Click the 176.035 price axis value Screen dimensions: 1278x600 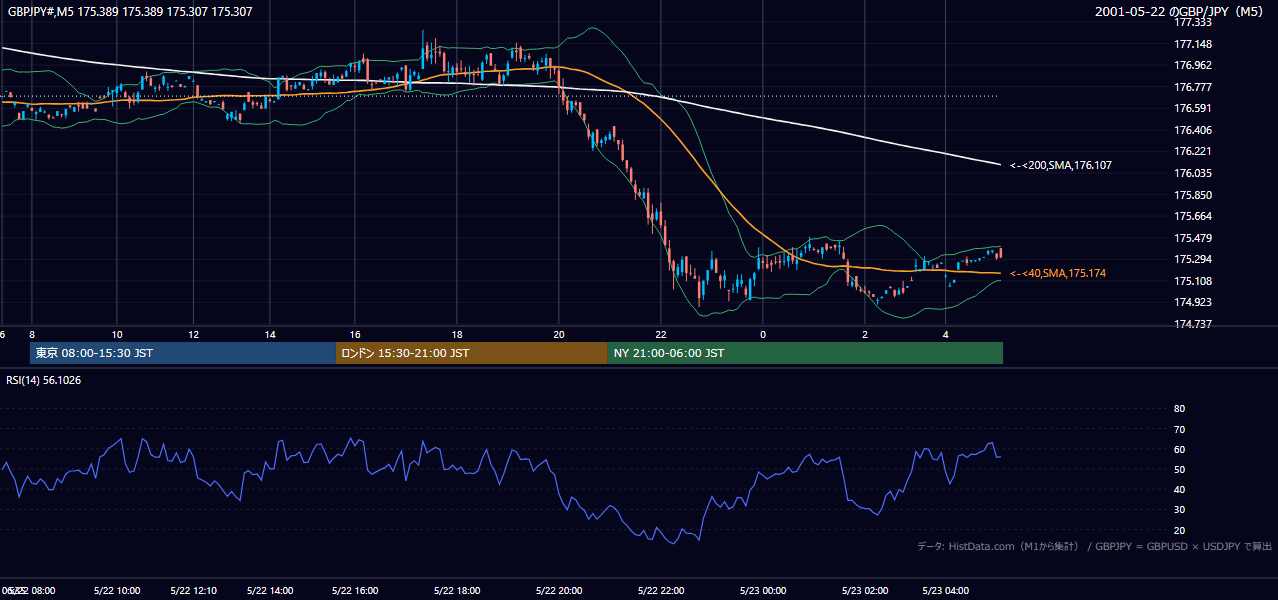[x=1193, y=173]
